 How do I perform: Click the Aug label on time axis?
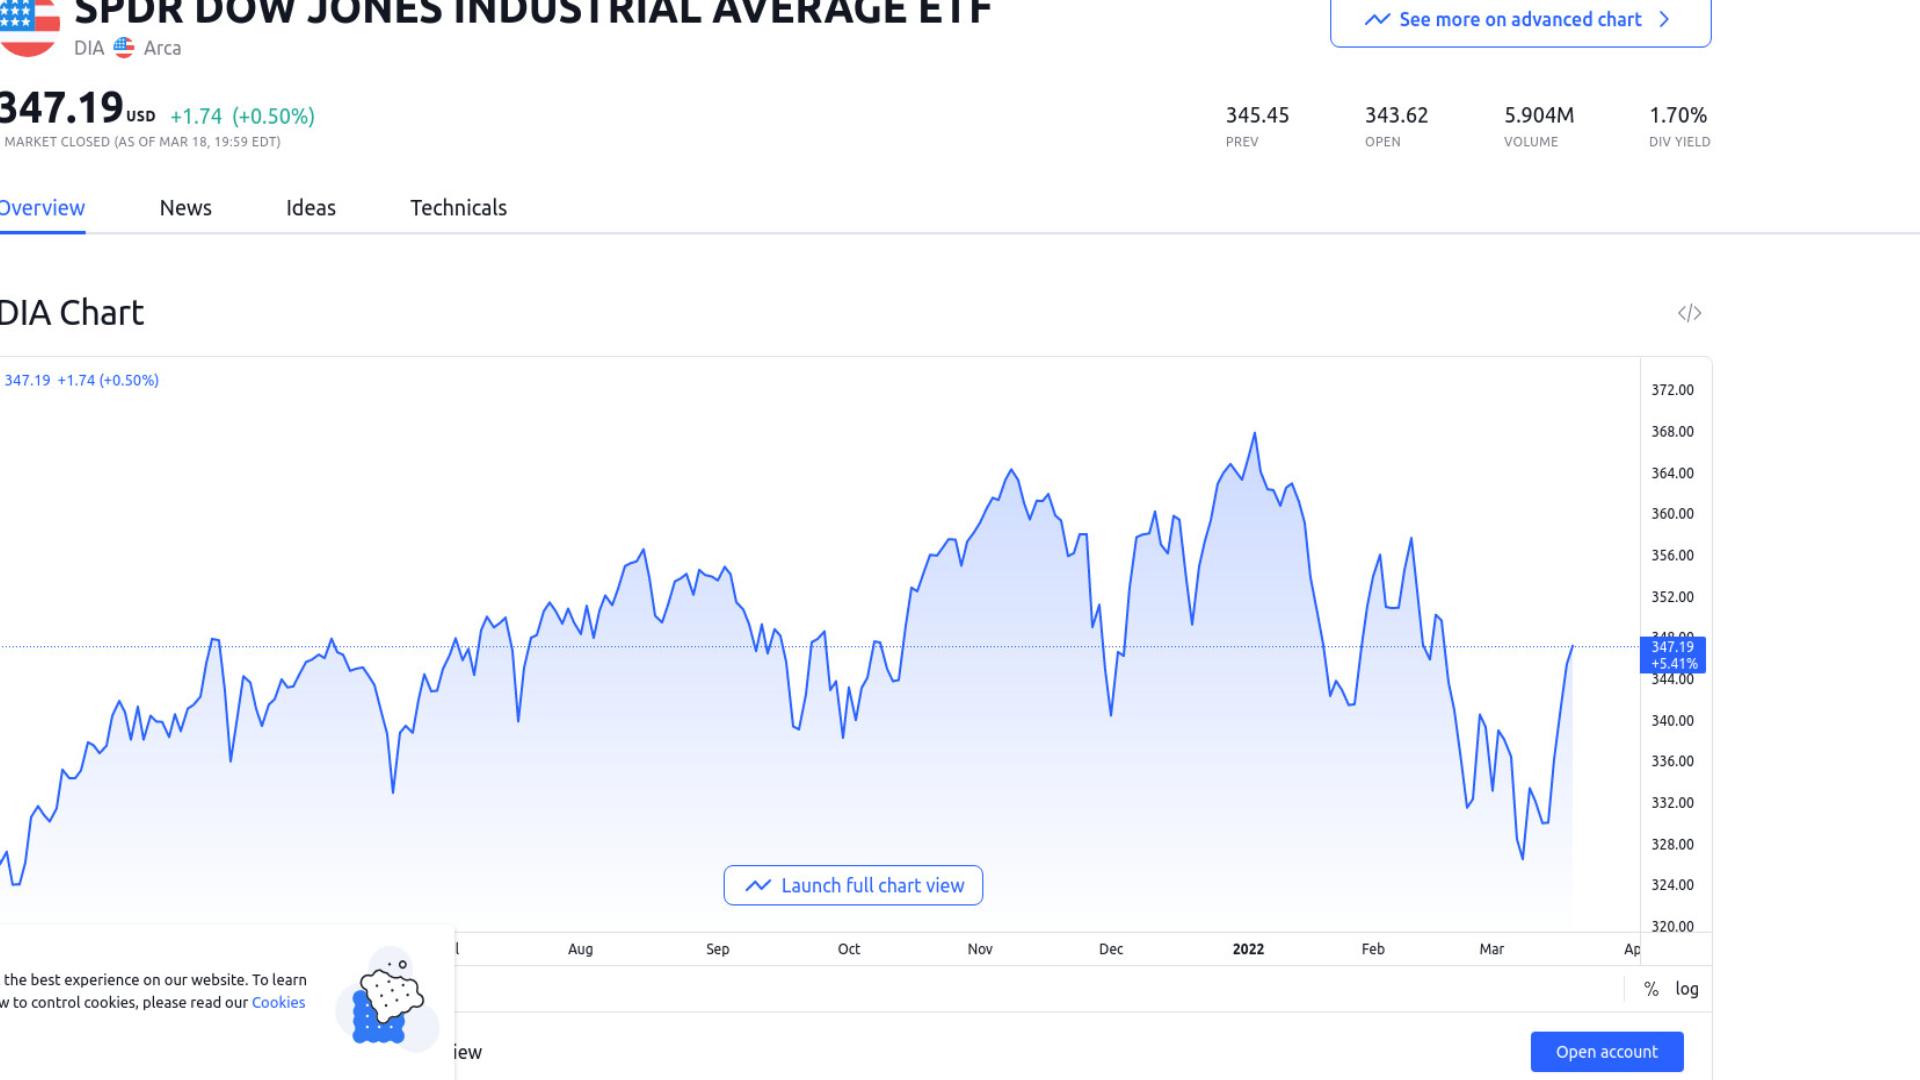tap(580, 949)
